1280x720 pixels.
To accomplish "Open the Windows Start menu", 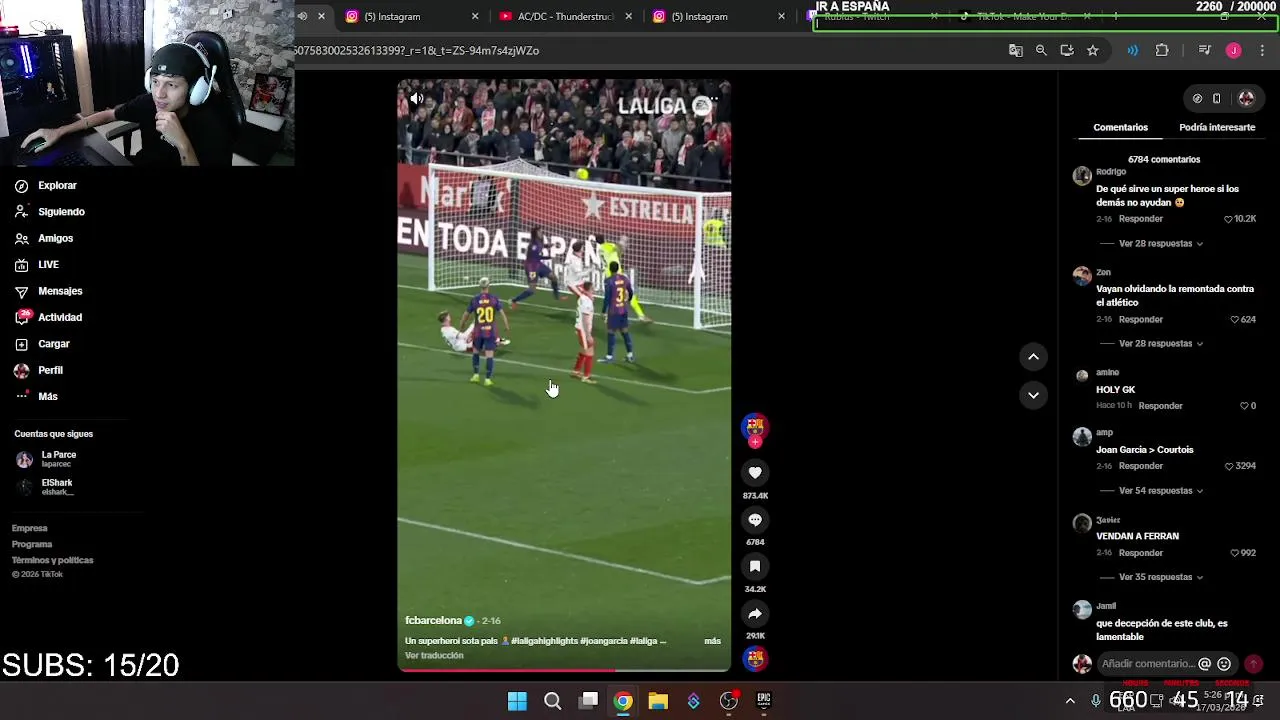I will coord(517,701).
